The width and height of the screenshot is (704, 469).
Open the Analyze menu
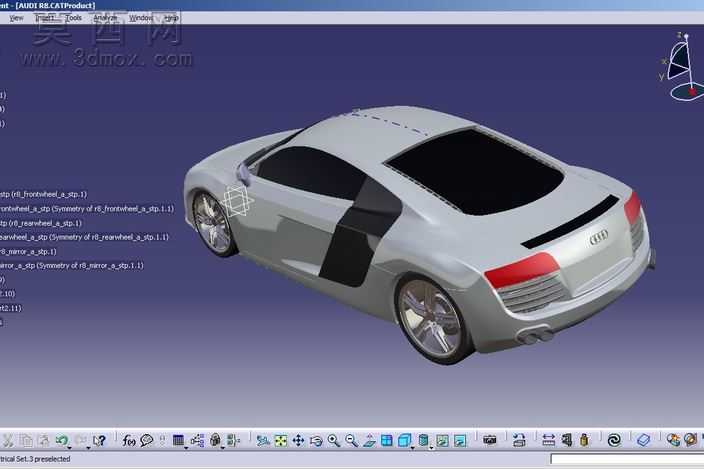105,18
